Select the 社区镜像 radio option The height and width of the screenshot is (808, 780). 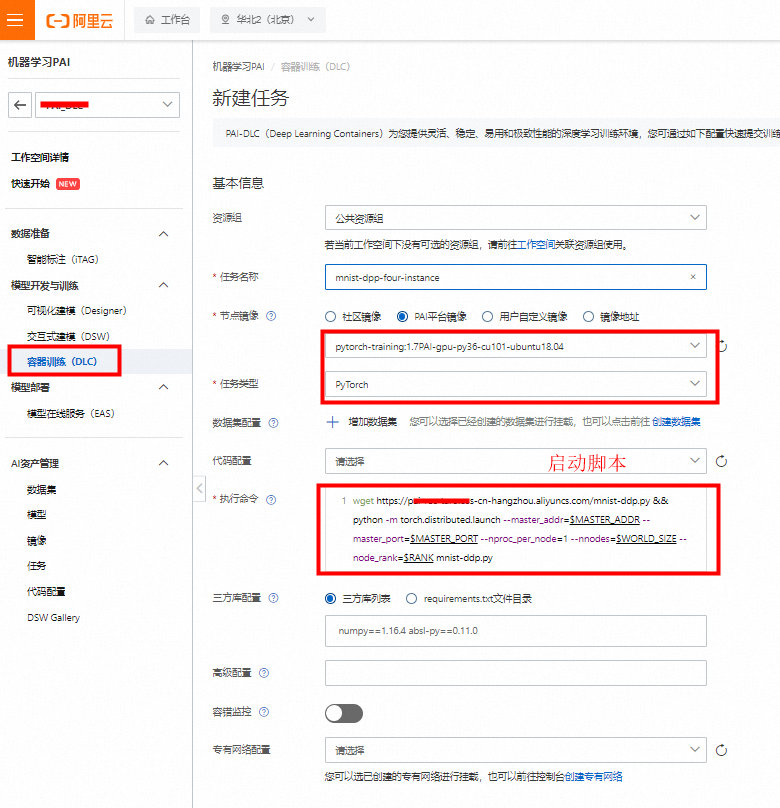click(x=331, y=316)
